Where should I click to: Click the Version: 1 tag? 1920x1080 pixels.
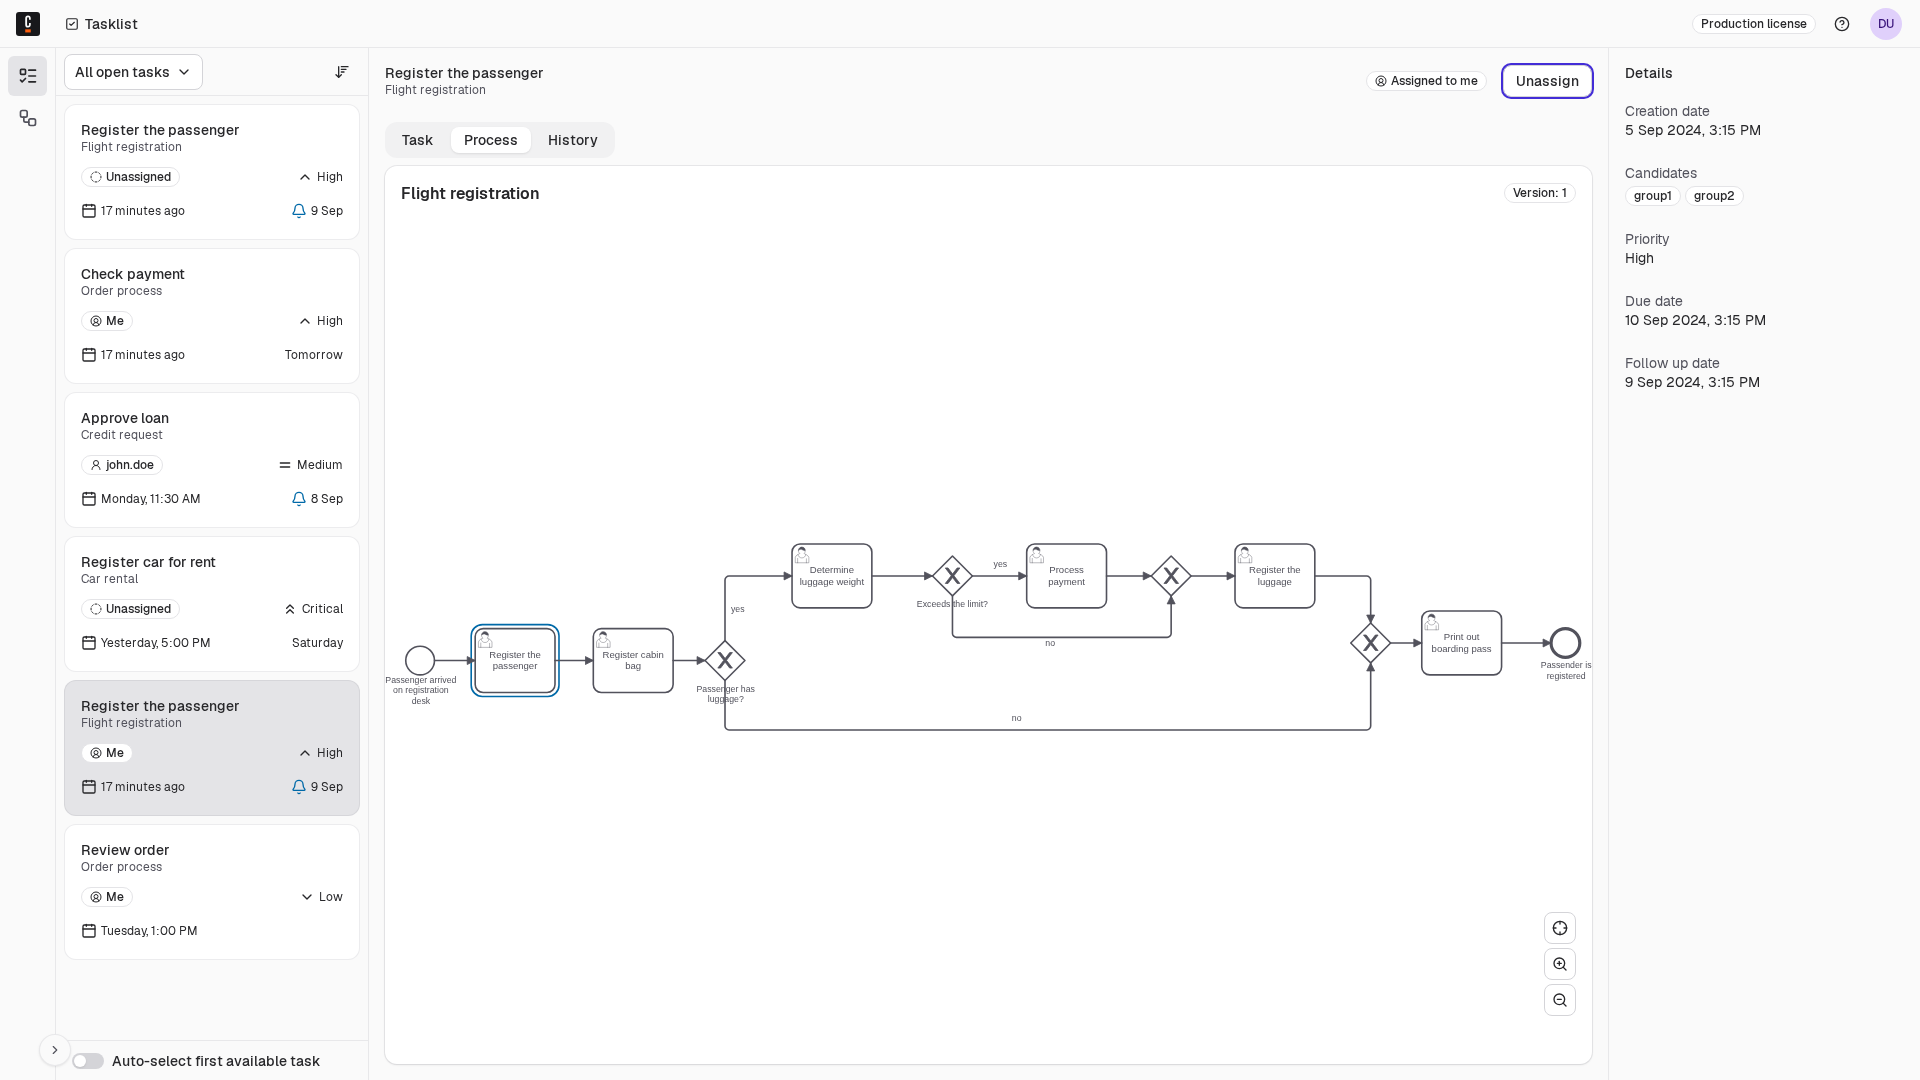click(x=1539, y=193)
